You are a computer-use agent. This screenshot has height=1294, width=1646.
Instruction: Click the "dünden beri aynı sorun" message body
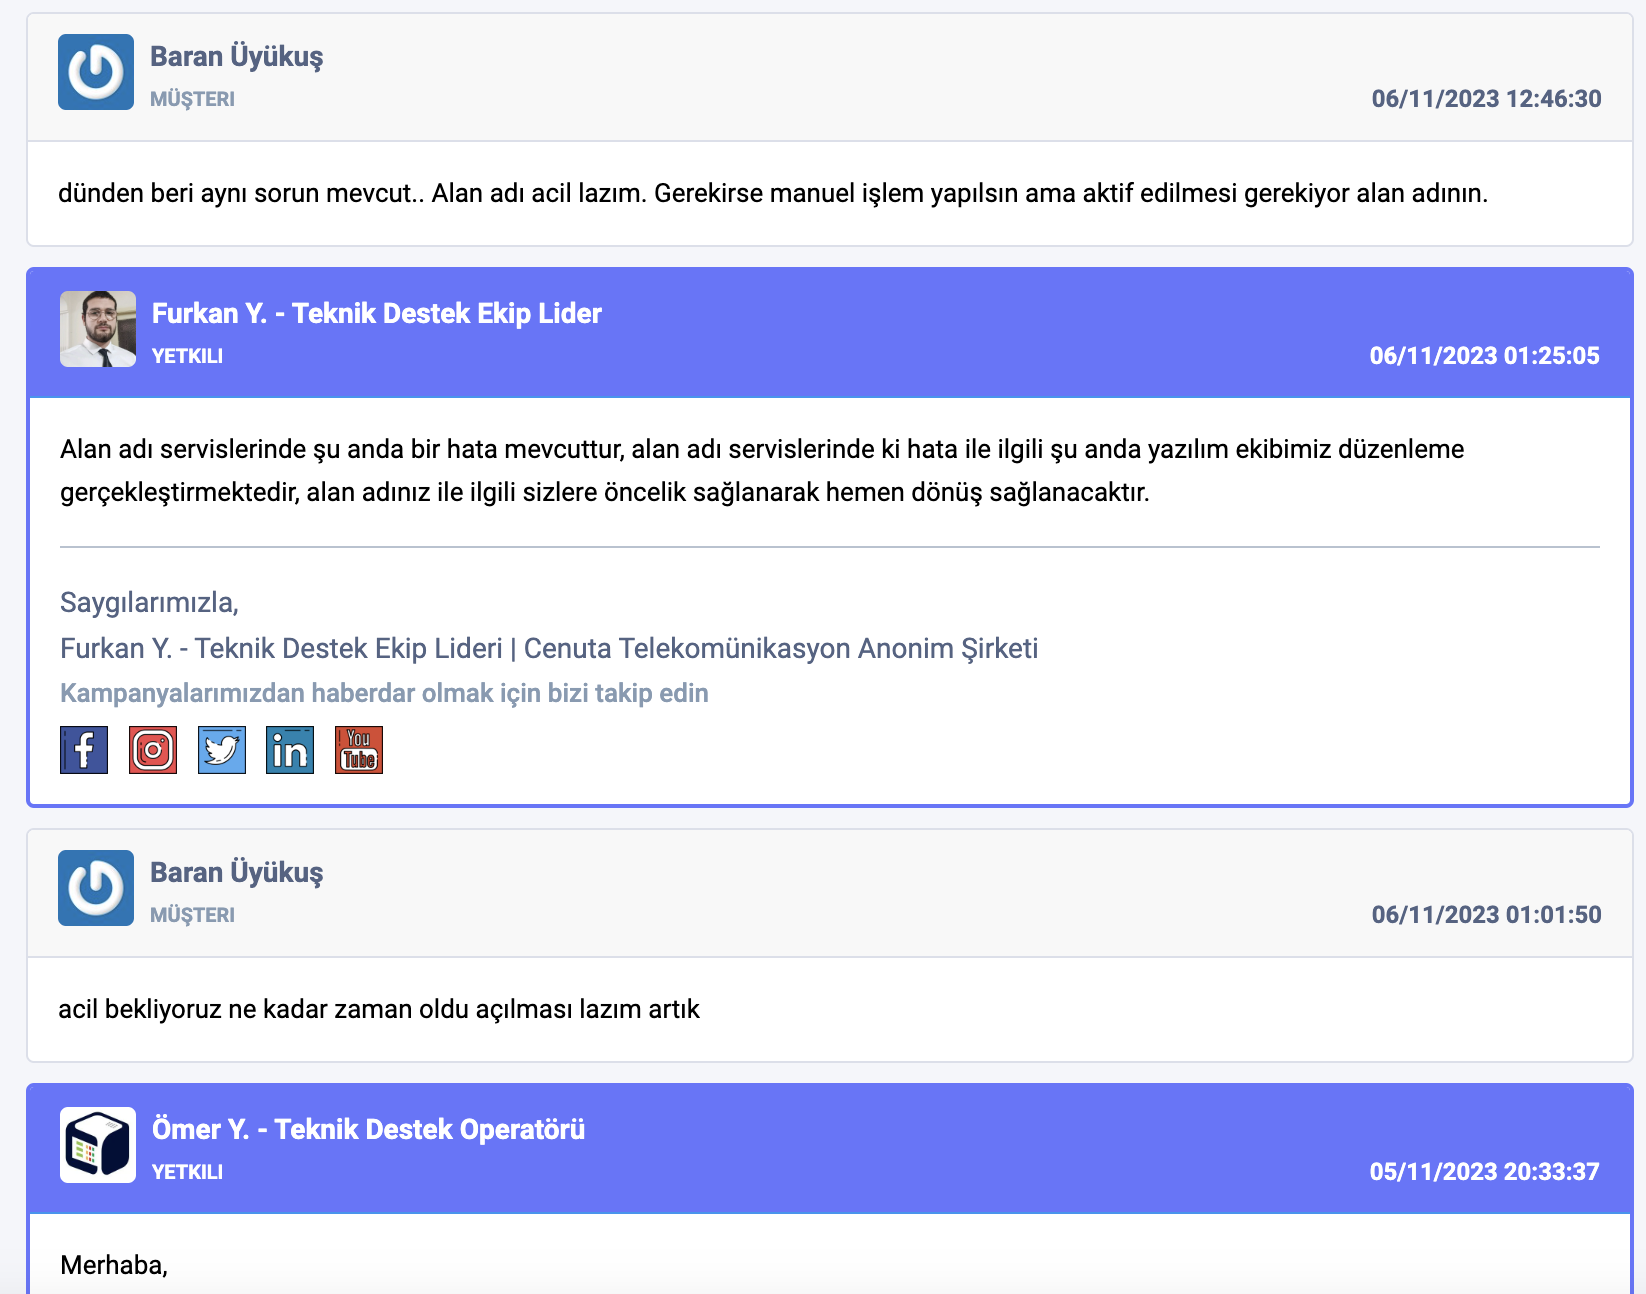(x=773, y=193)
